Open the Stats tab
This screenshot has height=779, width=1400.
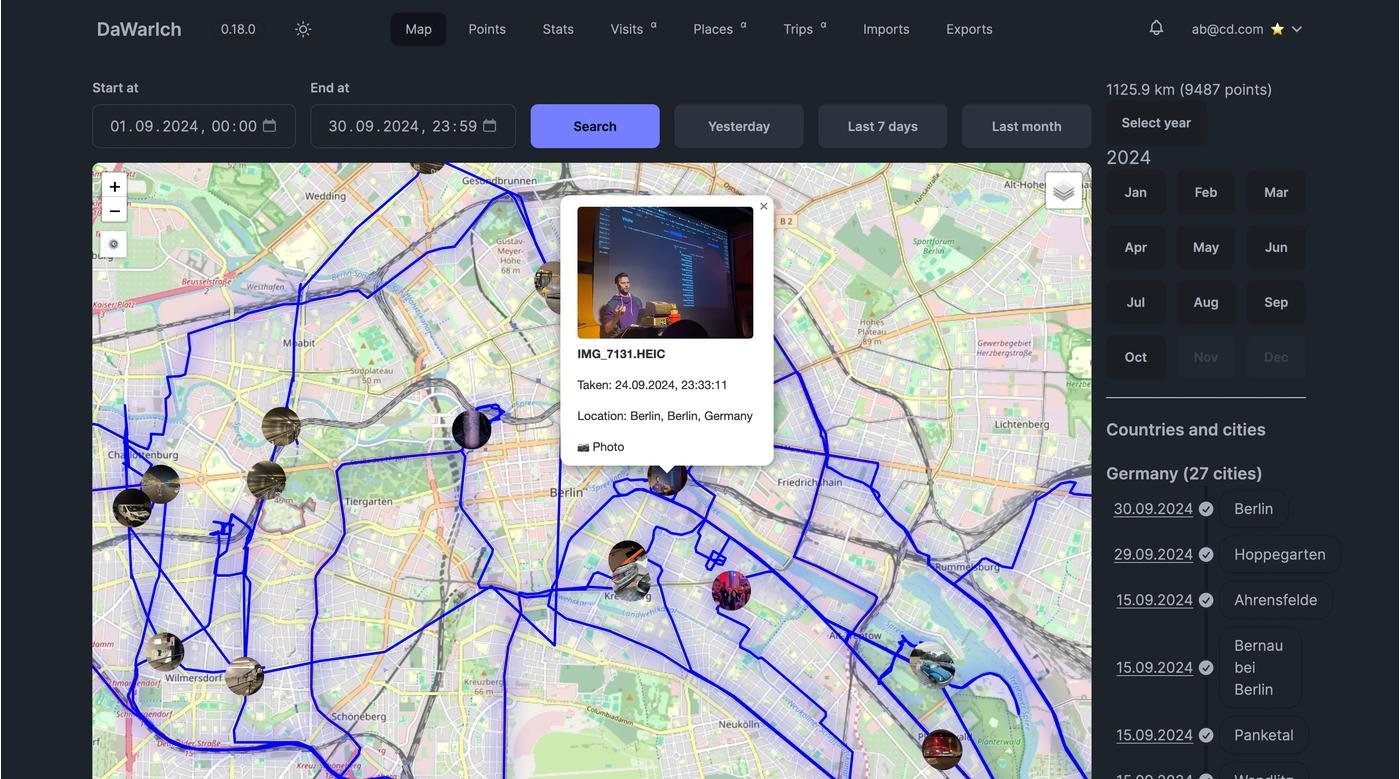point(558,29)
